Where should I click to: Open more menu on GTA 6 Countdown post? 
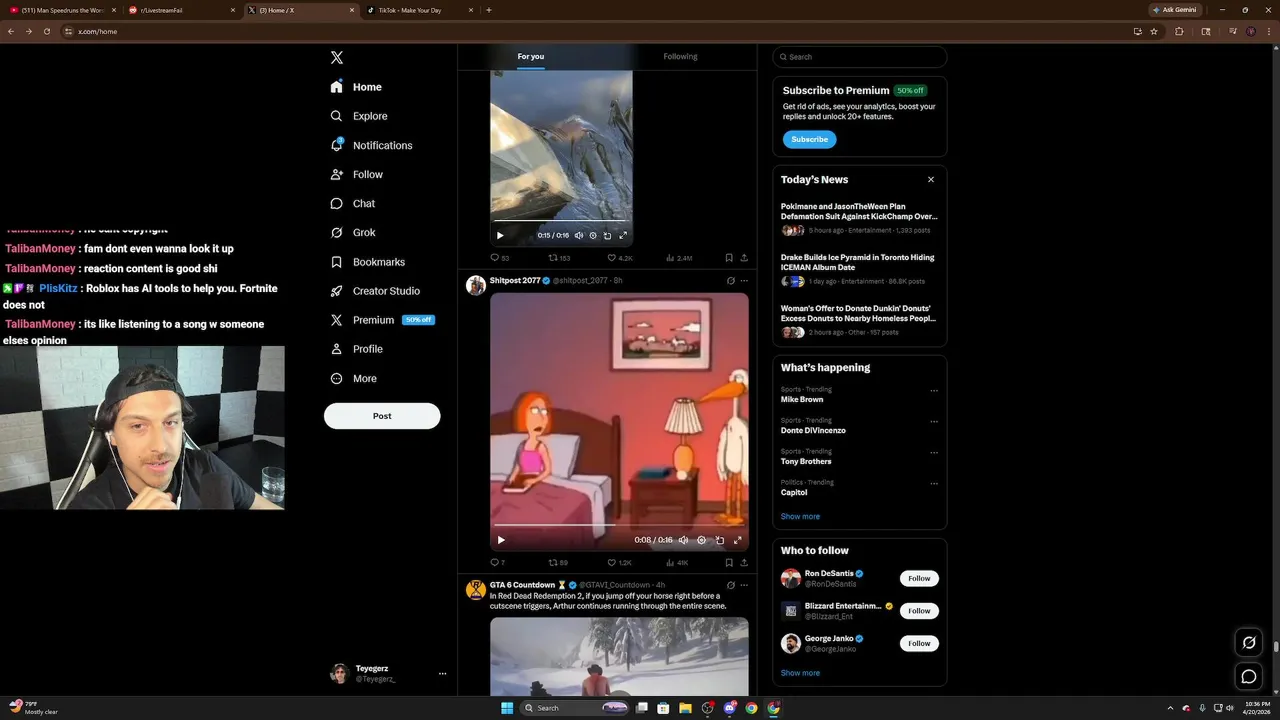744,585
